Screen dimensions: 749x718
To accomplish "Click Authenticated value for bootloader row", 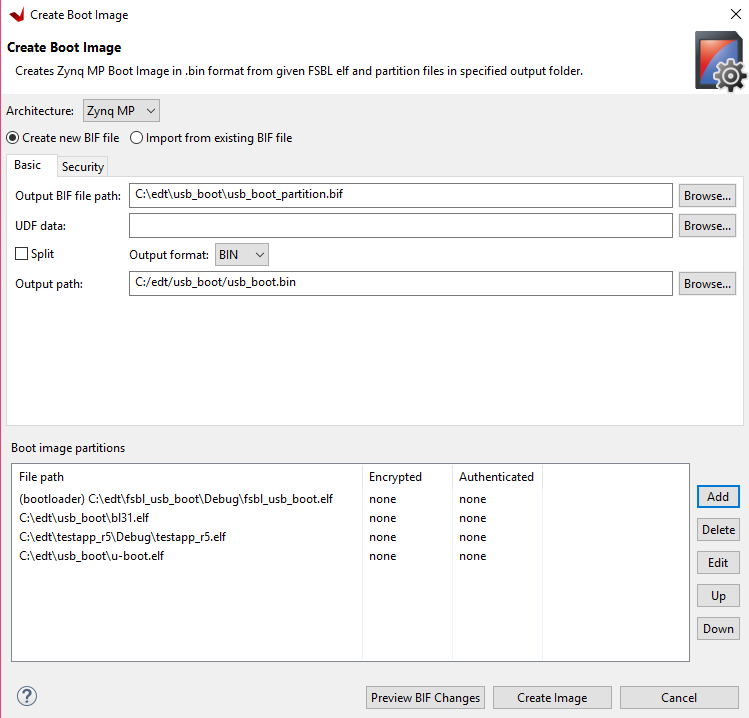I will 472,499.
